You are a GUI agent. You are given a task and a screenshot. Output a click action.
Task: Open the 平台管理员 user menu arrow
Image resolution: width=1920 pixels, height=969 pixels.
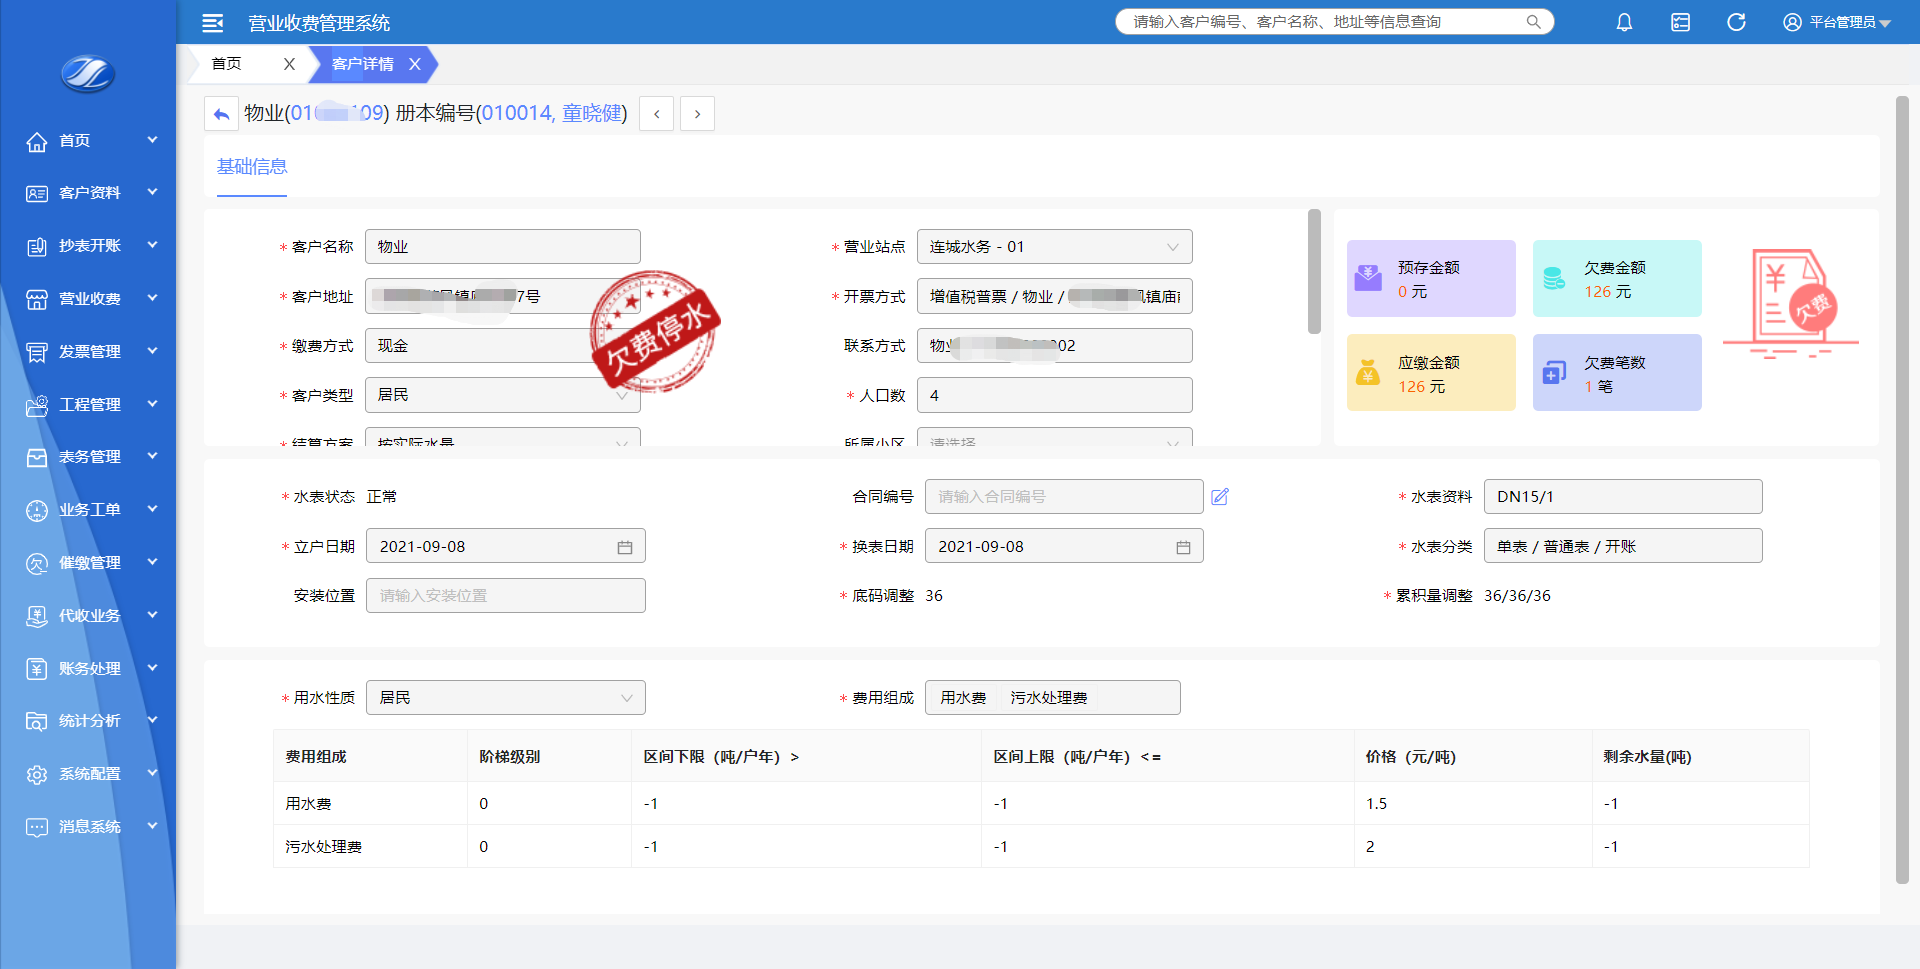coord(1885,23)
